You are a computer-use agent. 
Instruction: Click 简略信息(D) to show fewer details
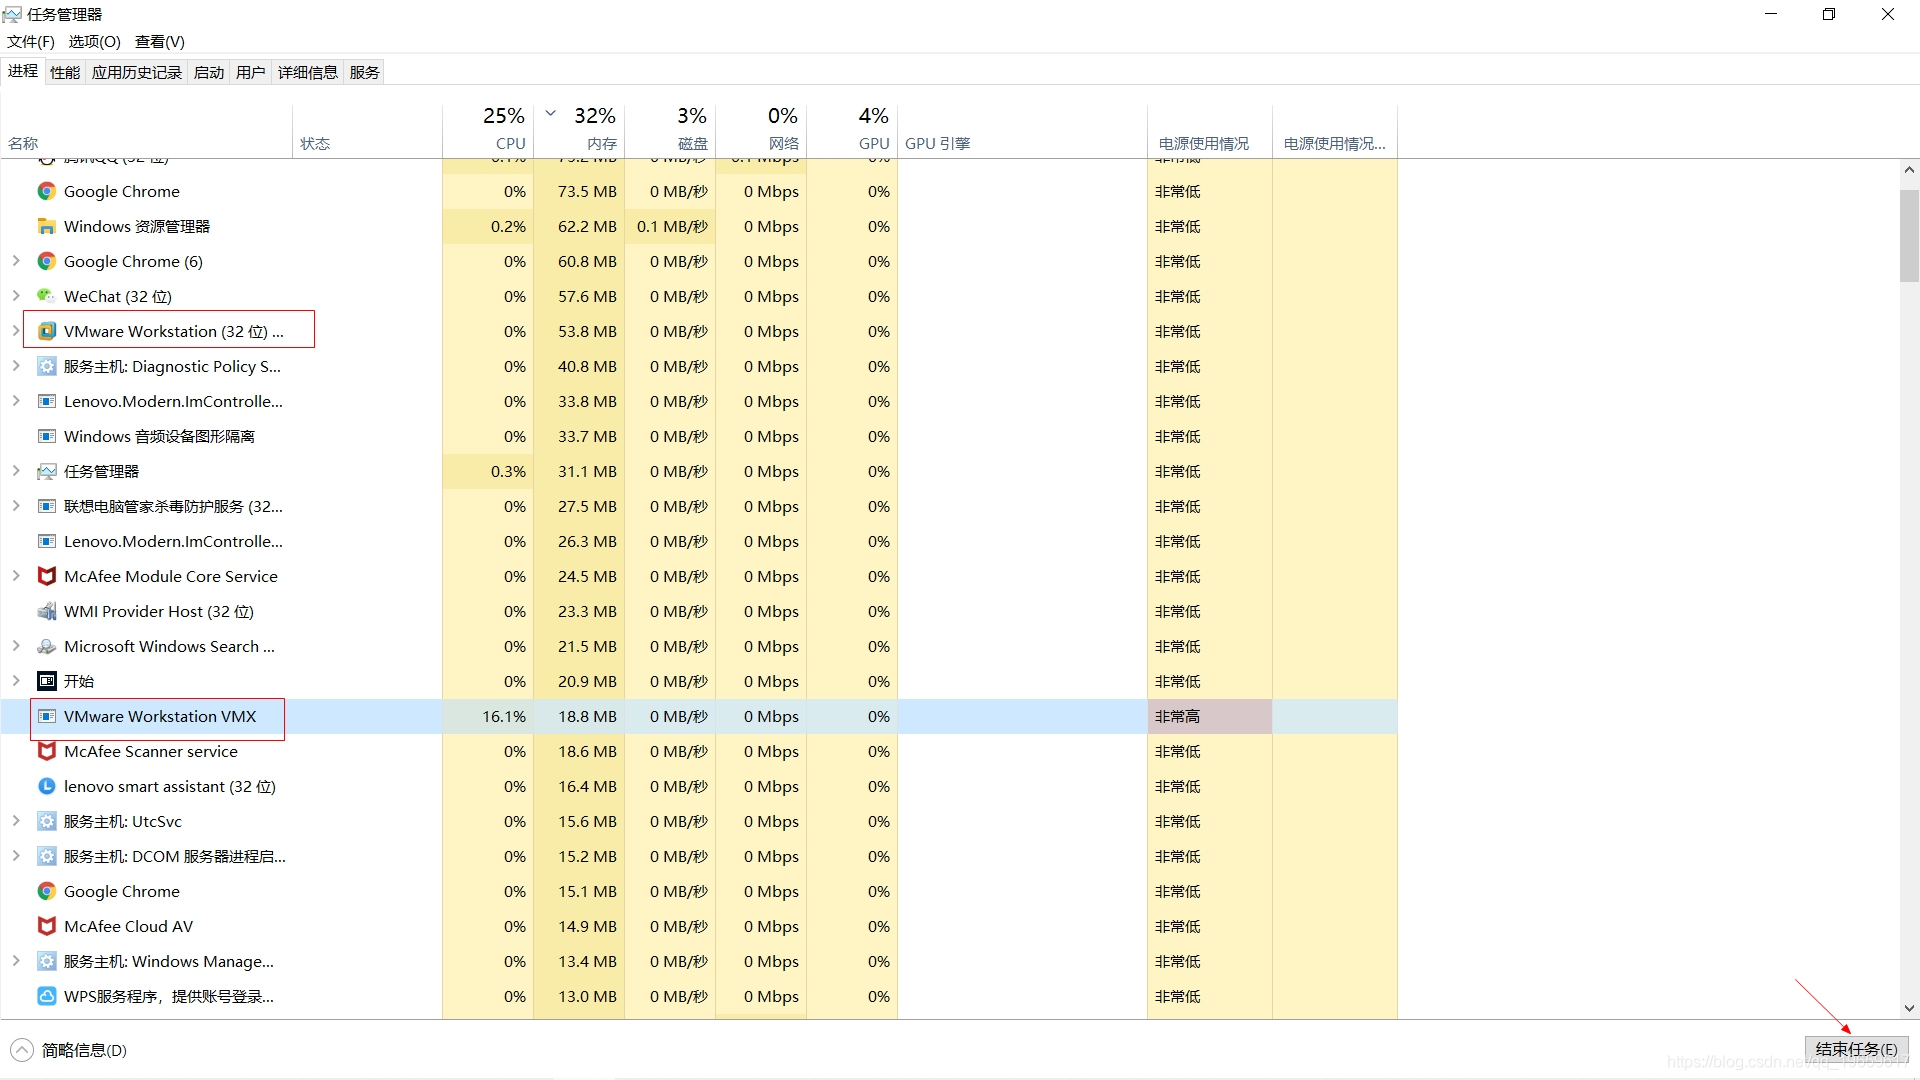click(x=84, y=1050)
